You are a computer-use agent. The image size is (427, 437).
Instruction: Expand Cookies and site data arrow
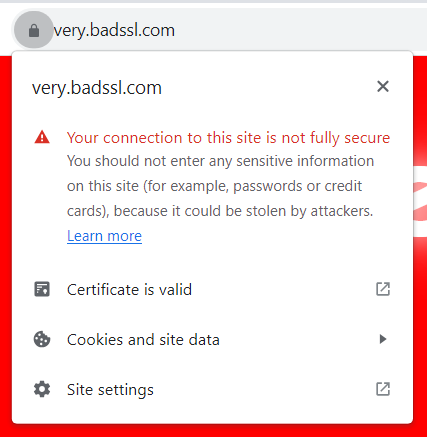point(383,339)
